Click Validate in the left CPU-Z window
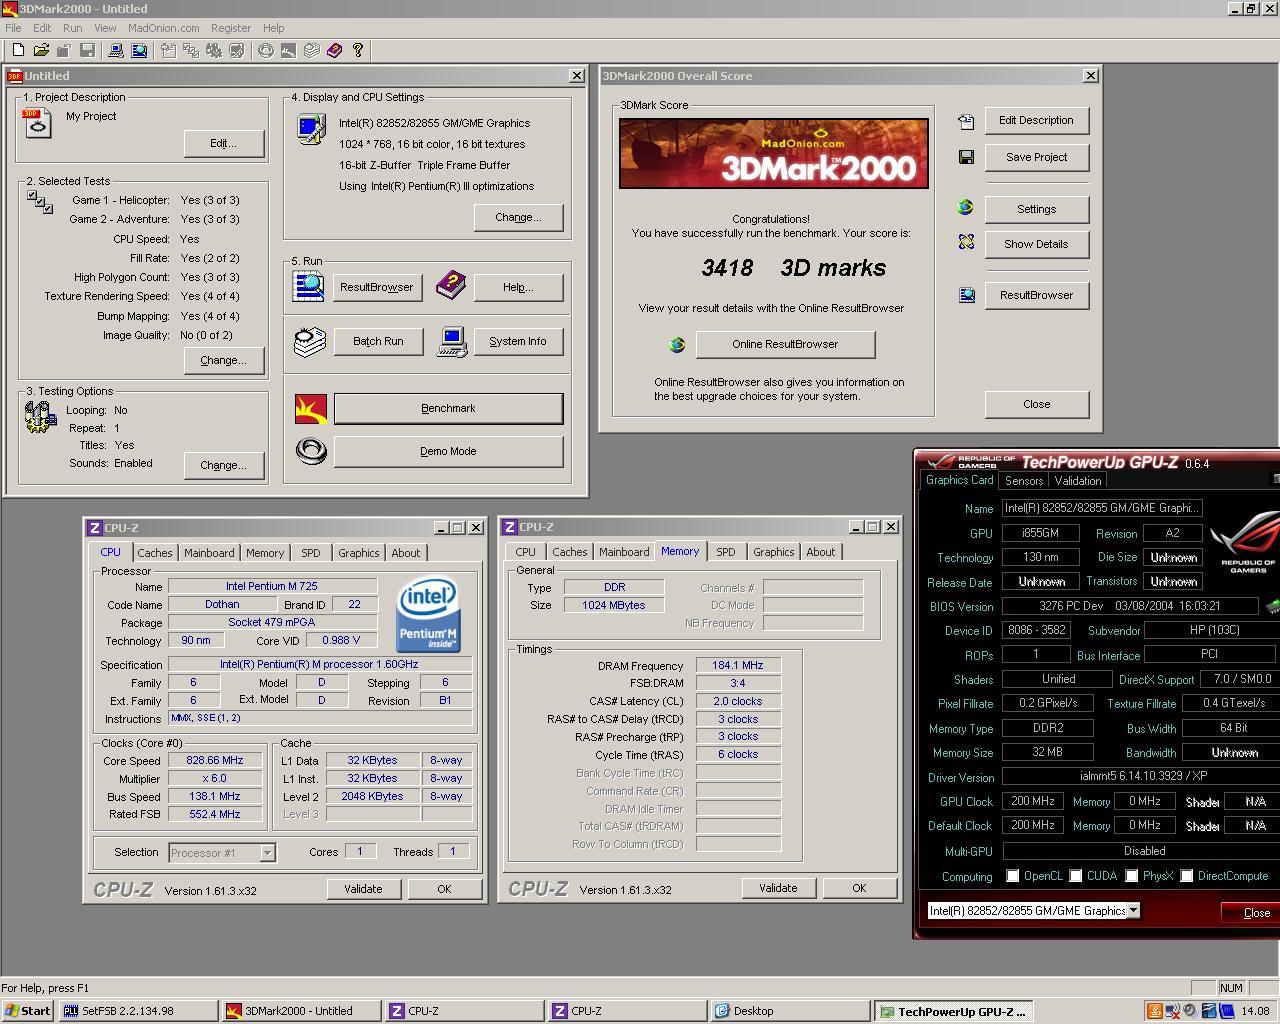Image resolution: width=1280 pixels, height=1024 pixels. click(363, 889)
